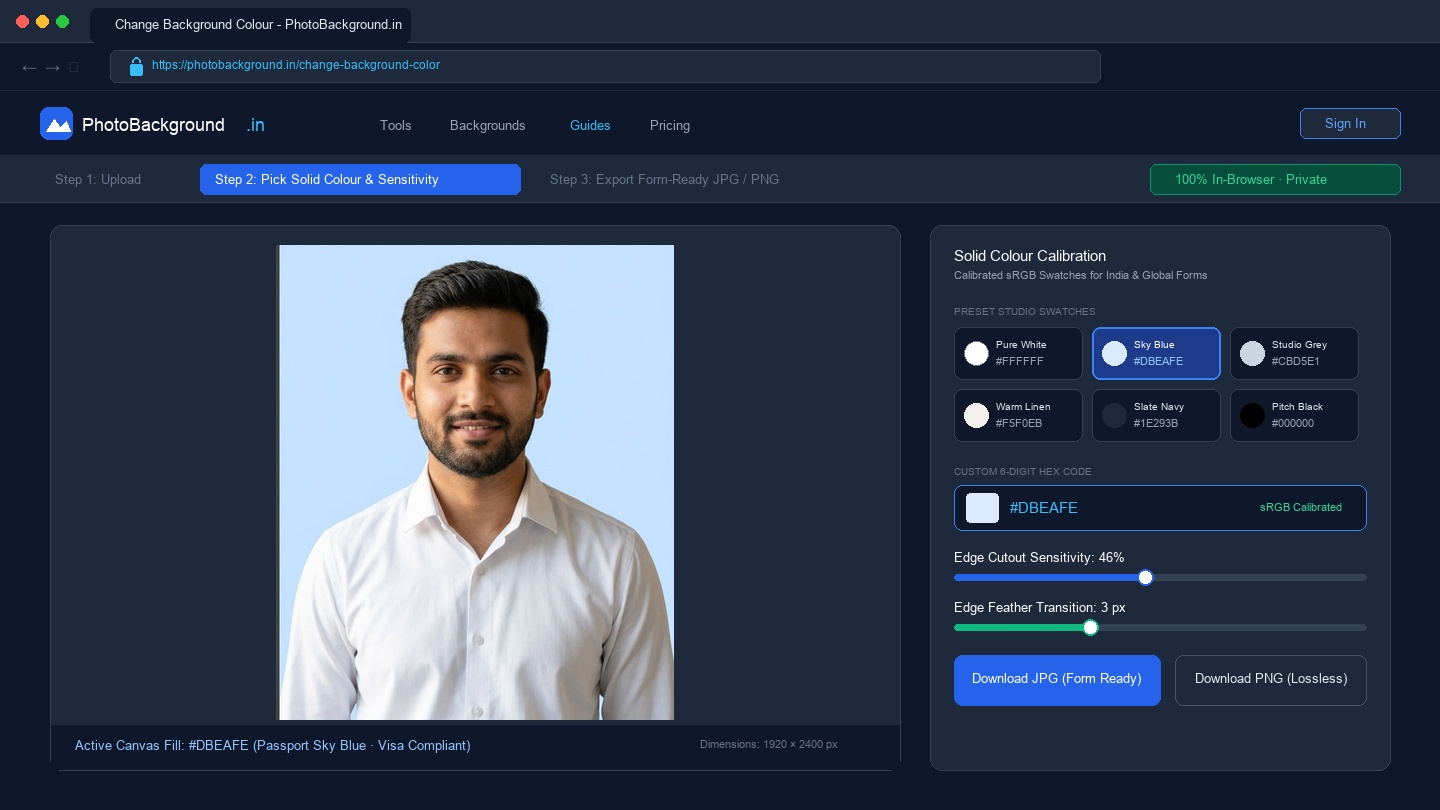Screen dimensions: 1440x810
Task: Click the 100% In-Browser · Private badge
Action: (1275, 179)
